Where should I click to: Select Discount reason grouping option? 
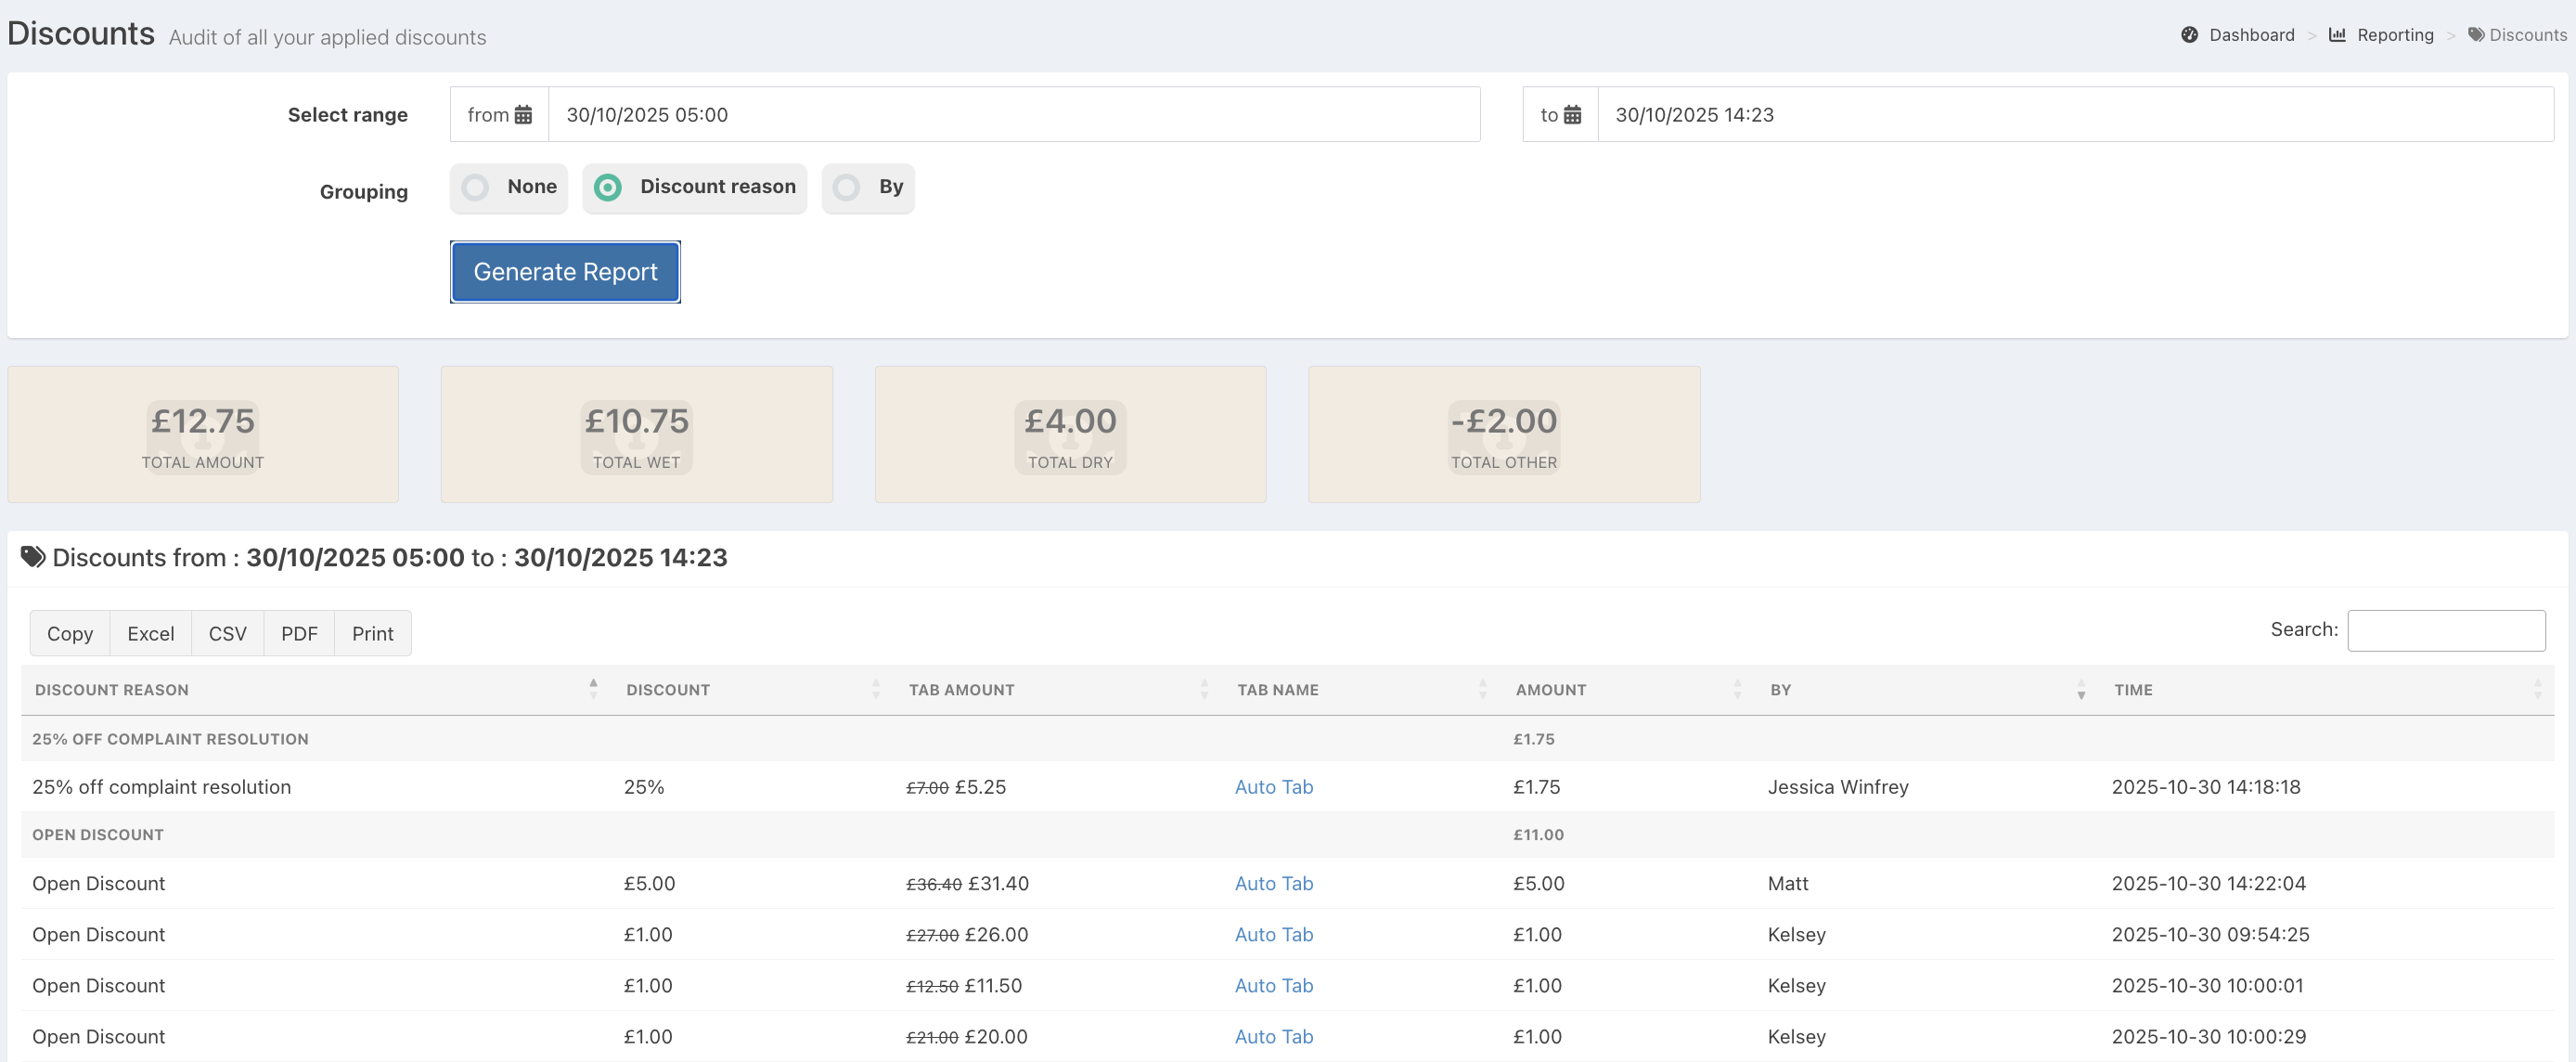(x=608, y=188)
